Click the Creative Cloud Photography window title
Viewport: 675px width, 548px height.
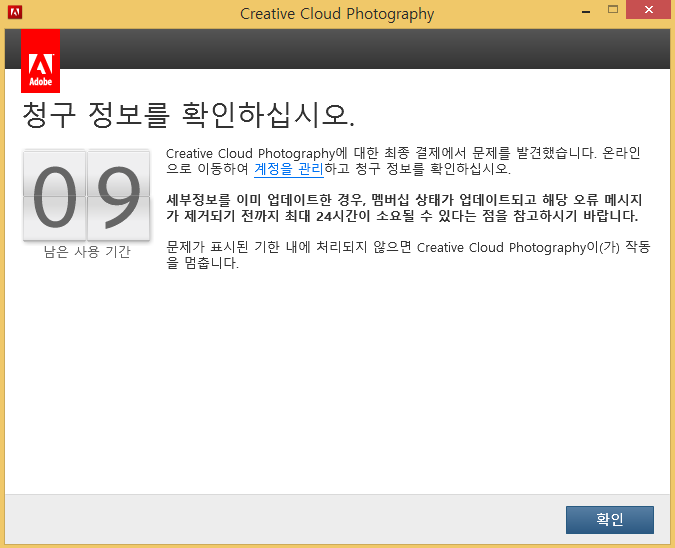pos(337,14)
